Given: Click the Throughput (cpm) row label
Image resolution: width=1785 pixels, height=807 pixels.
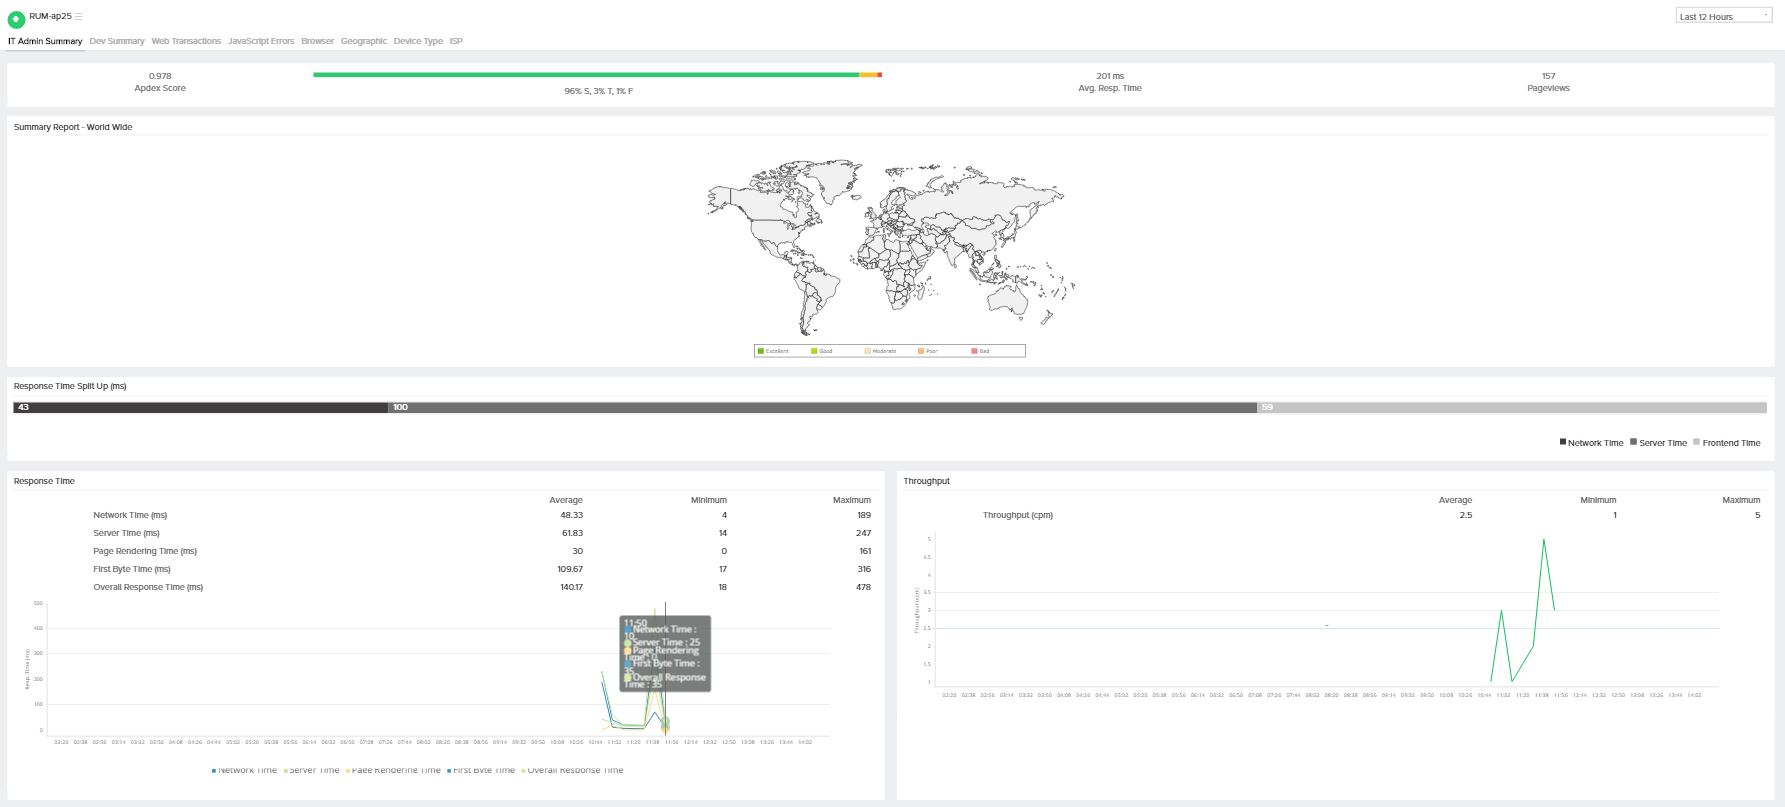Looking at the screenshot, I should [1017, 515].
